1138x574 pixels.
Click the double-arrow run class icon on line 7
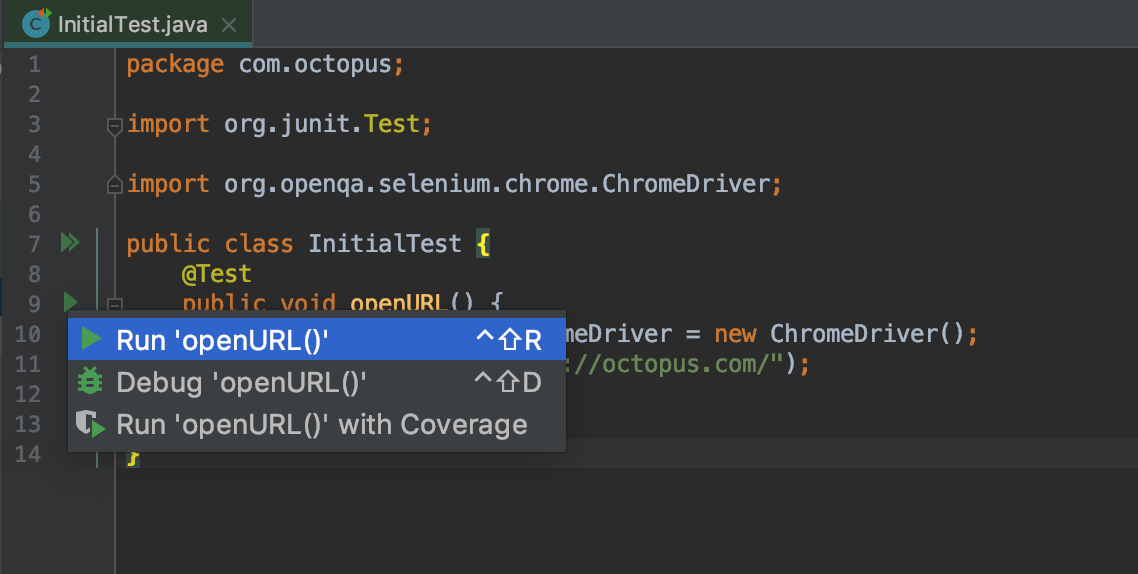pos(69,243)
